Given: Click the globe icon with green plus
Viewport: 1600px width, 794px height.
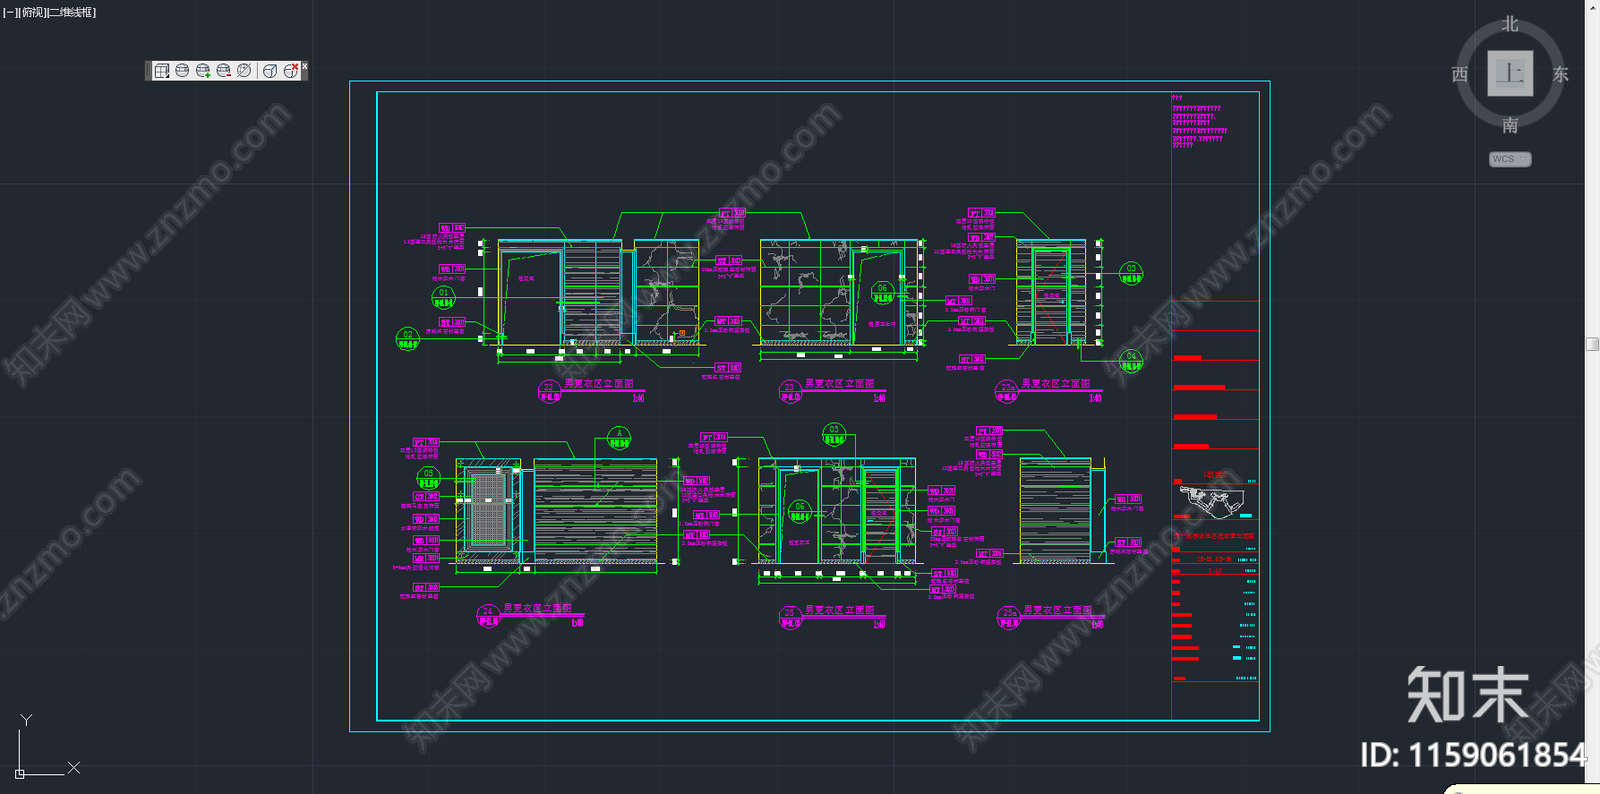Looking at the screenshot, I should (203, 70).
